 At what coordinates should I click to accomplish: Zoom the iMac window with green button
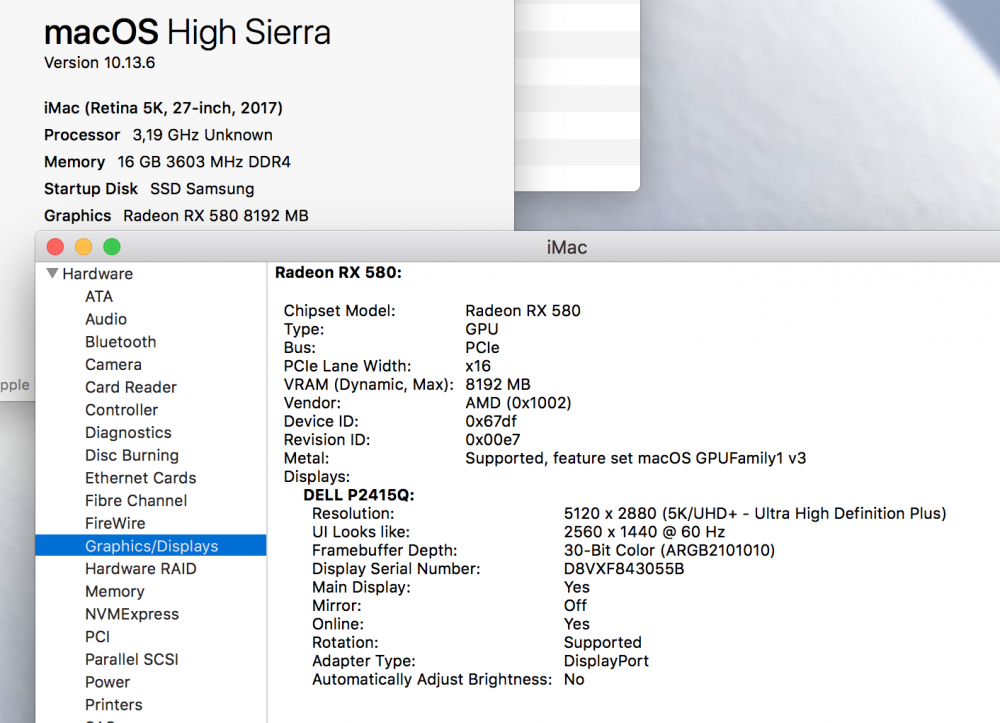point(112,247)
